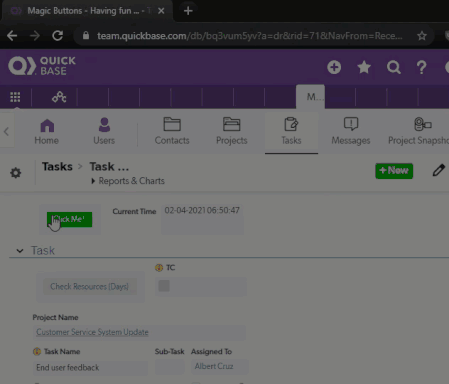
Task: Click the browser forward arrow
Action: (35, 36)
